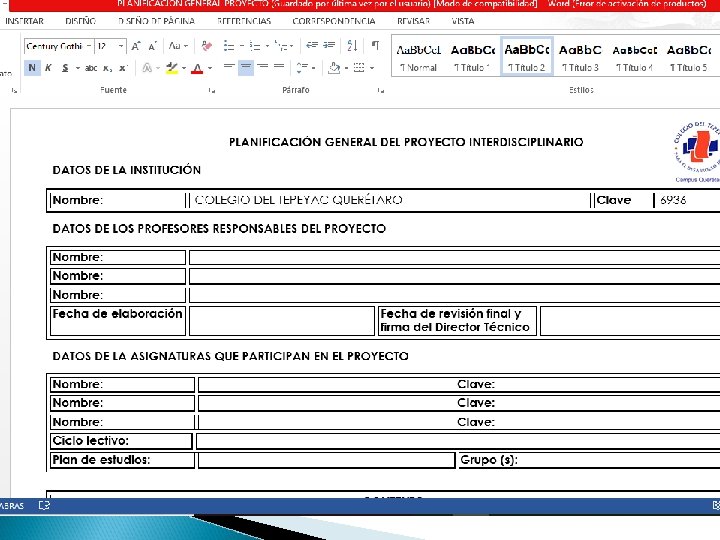Open change case Aa dropdown

click(178, 46)
